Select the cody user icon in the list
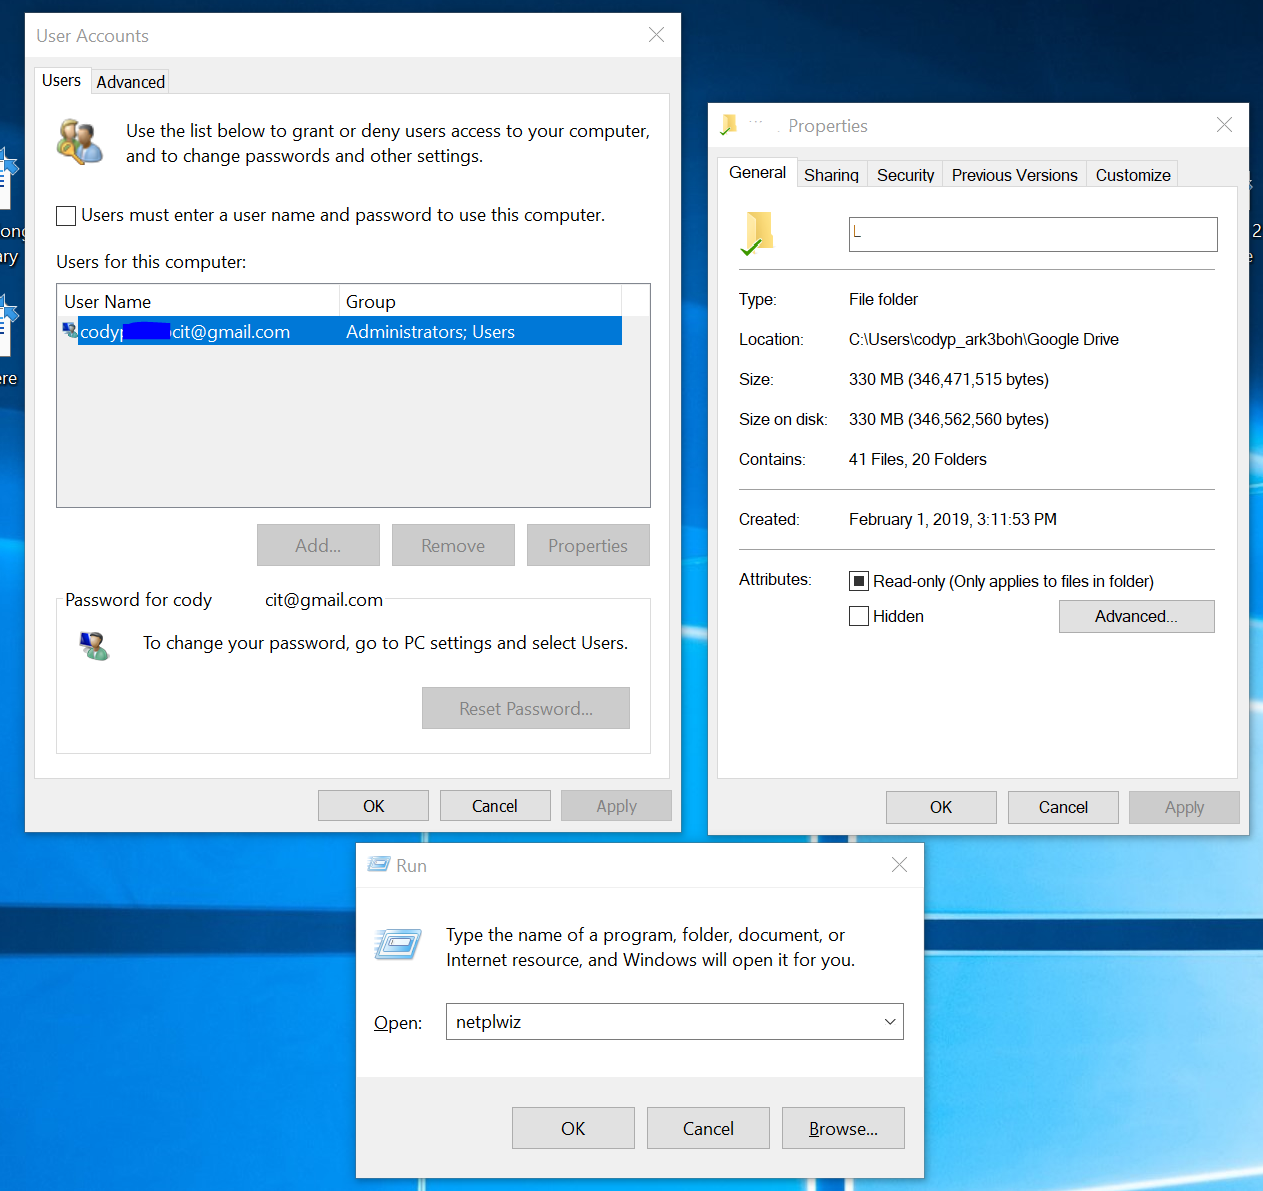Image resolution: width=1263 pixels, height=1191 pixels. [69, 331]
